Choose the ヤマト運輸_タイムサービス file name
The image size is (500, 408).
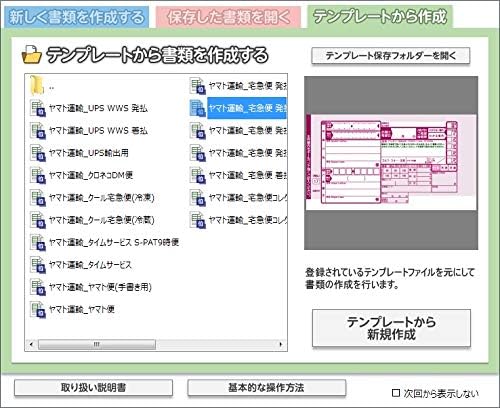coord(90,265)
